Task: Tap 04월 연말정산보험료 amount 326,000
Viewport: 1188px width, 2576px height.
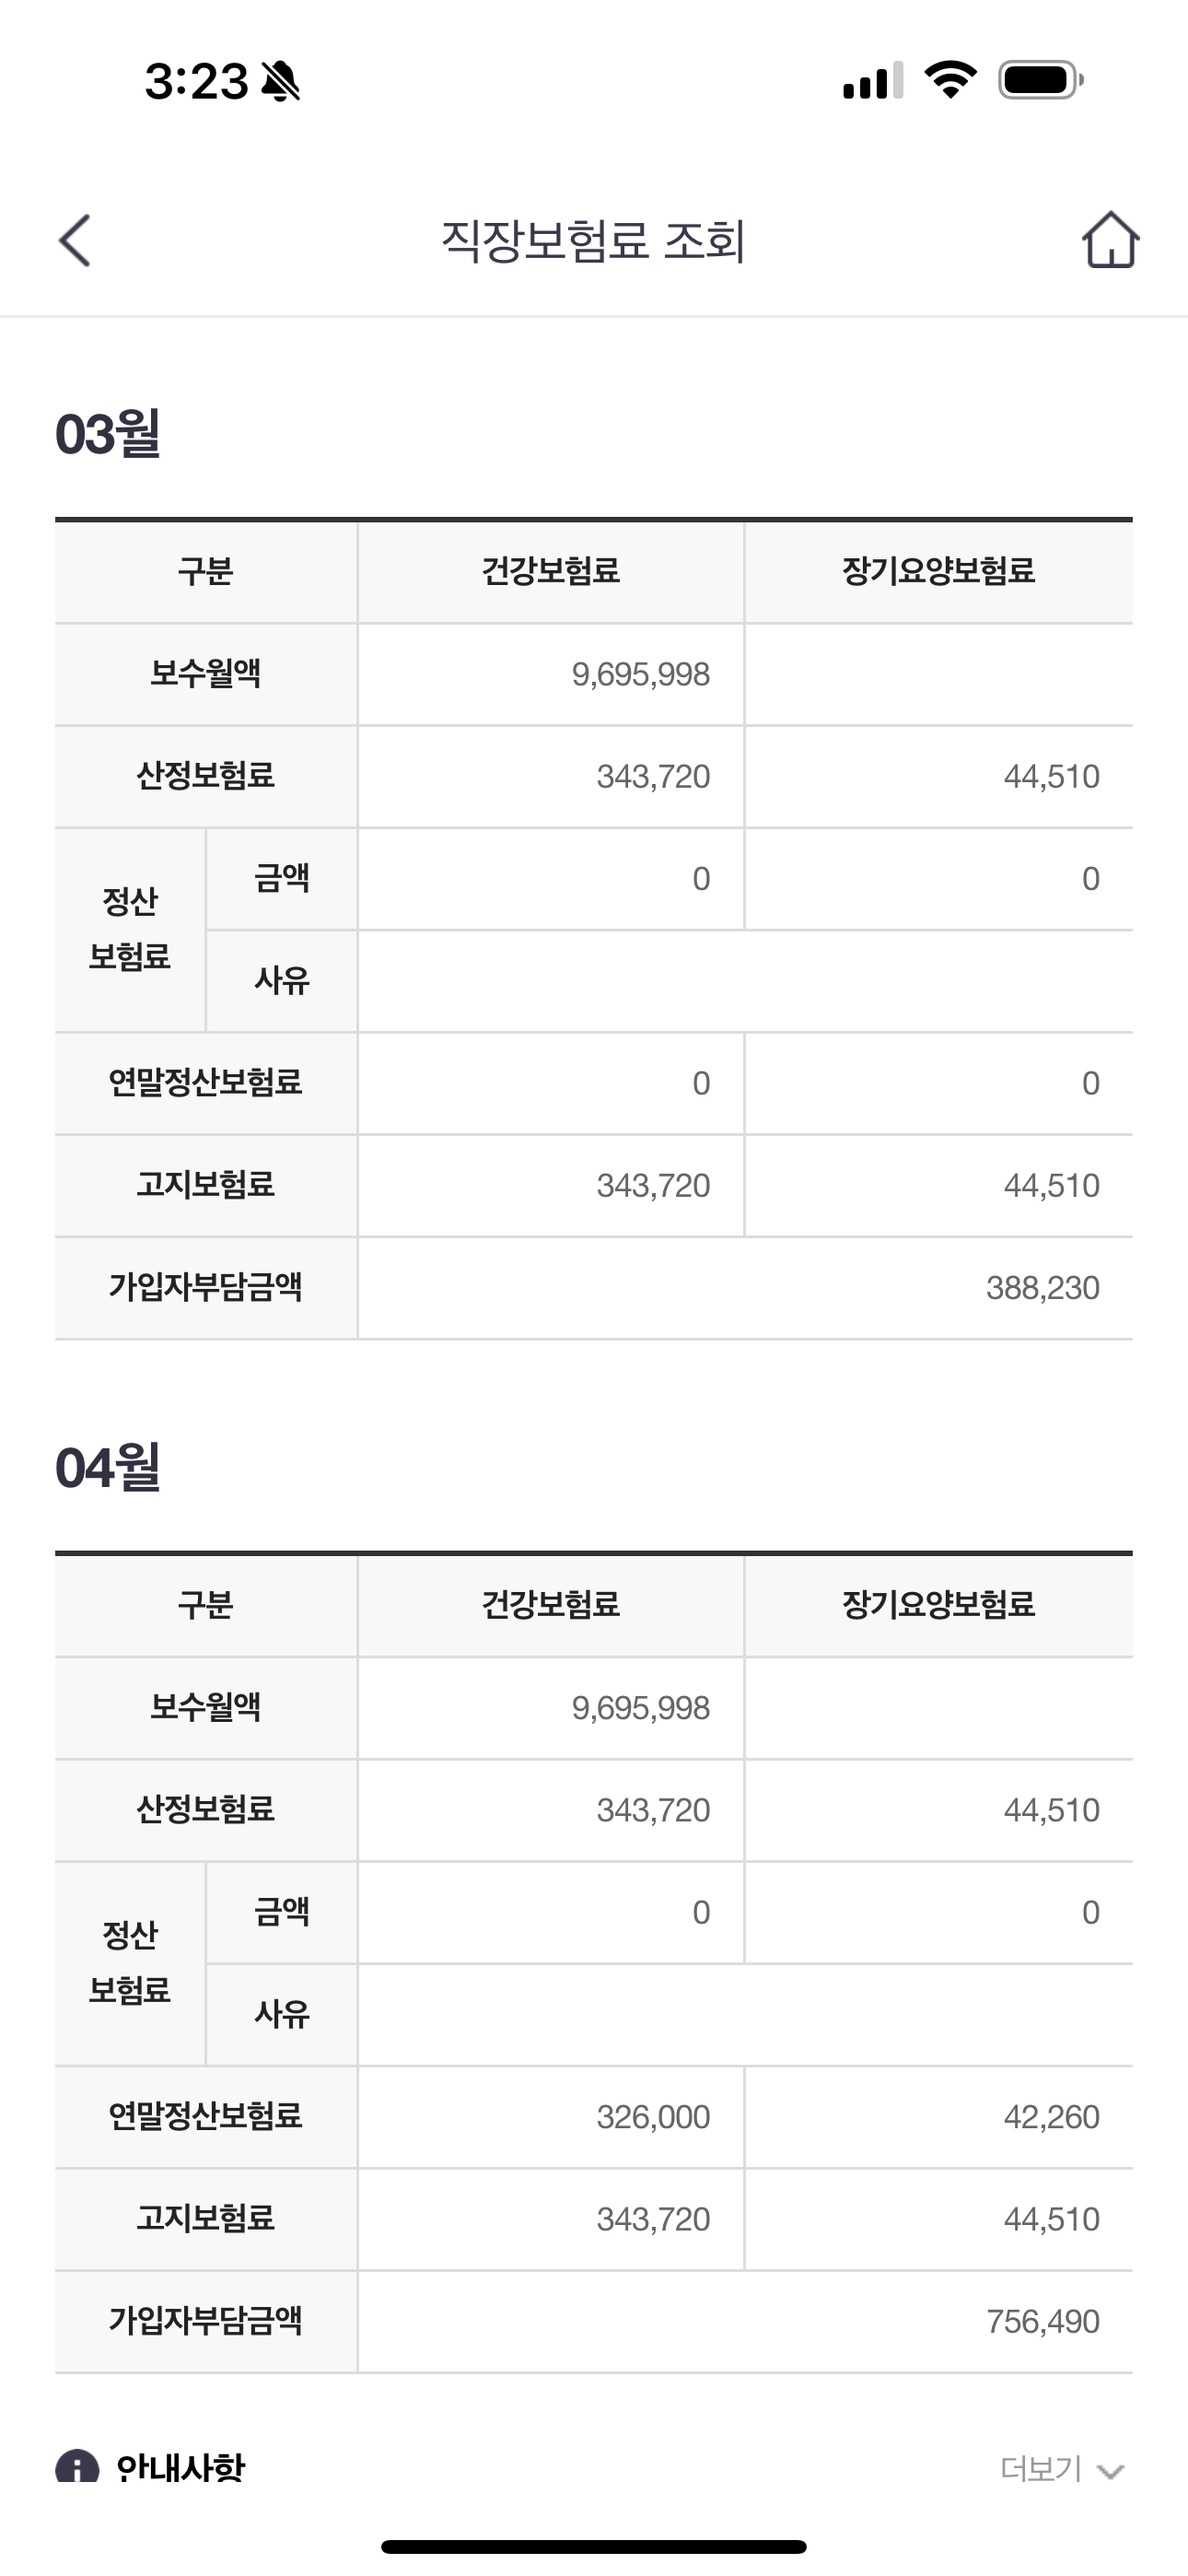Action: coord(653,2117)
